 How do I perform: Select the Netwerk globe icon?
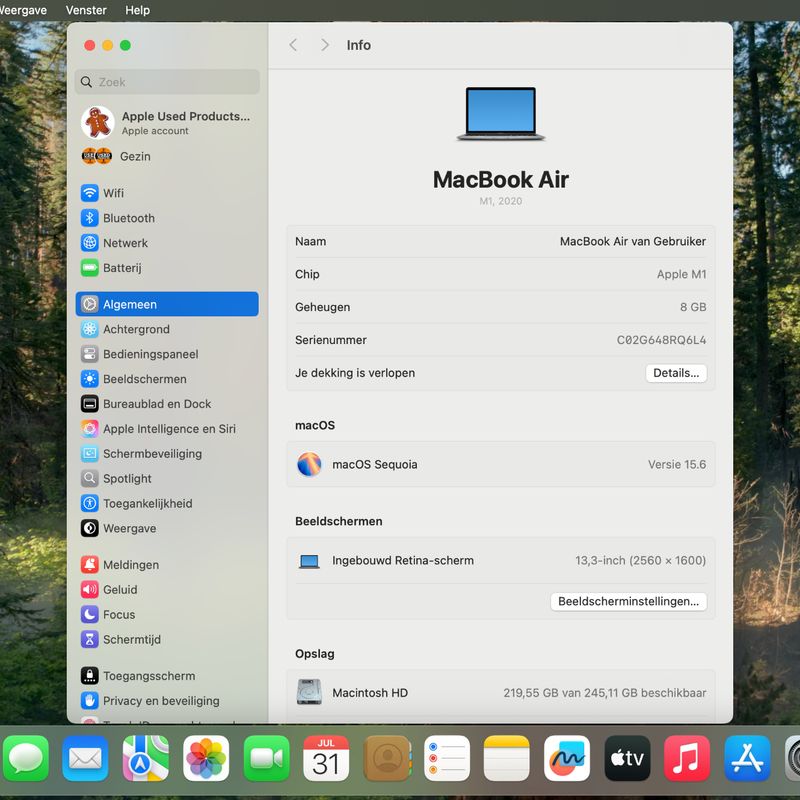coord(90,243)
